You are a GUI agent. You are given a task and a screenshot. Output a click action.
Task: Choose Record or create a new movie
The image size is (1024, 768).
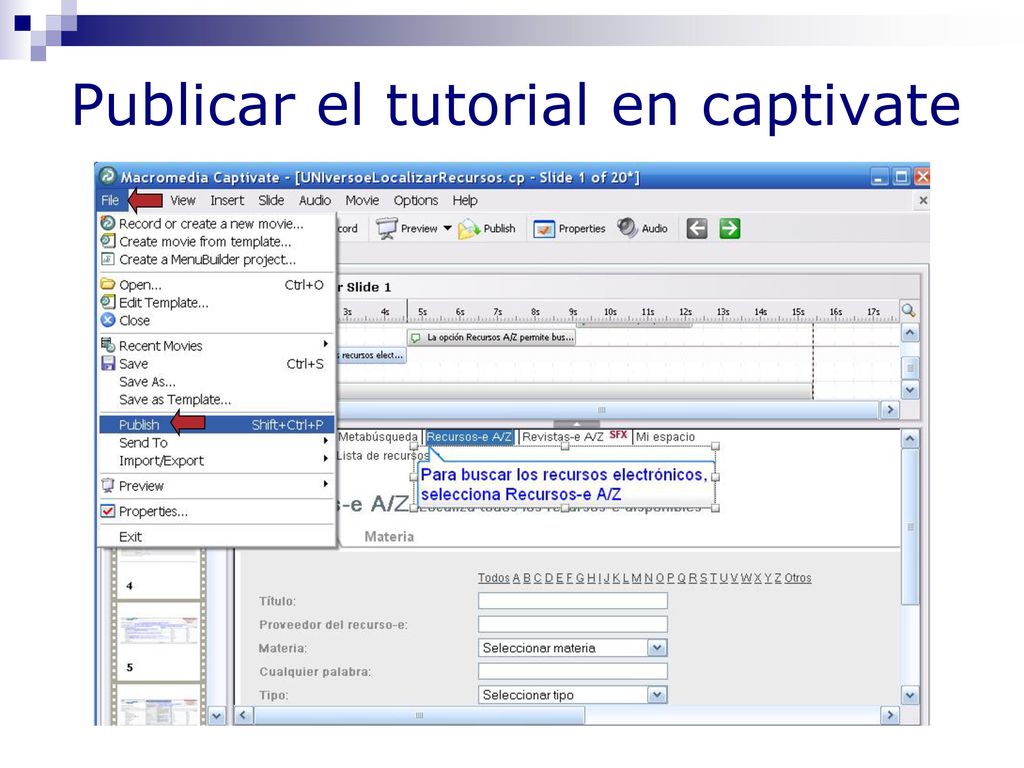point(217,223)
